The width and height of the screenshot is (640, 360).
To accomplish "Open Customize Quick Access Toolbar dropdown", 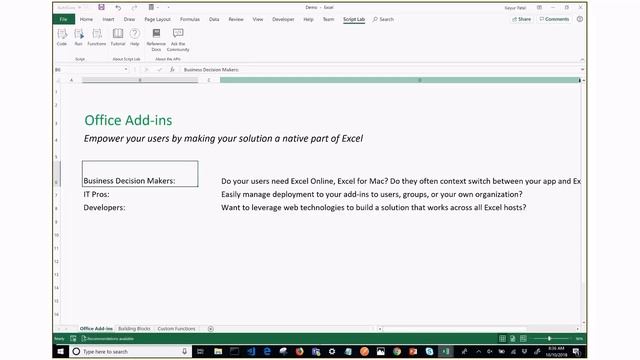I will coord(168,7).
